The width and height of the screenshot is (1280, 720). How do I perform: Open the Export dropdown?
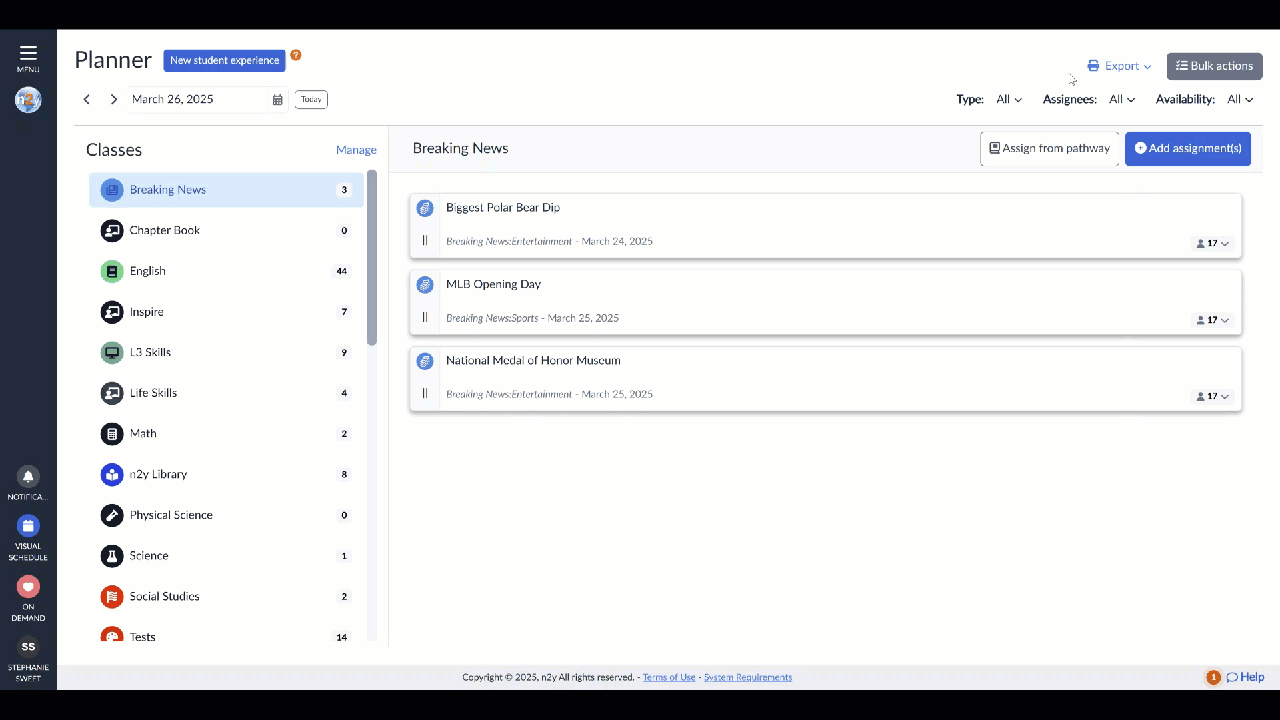click(x=1120, y=66)
